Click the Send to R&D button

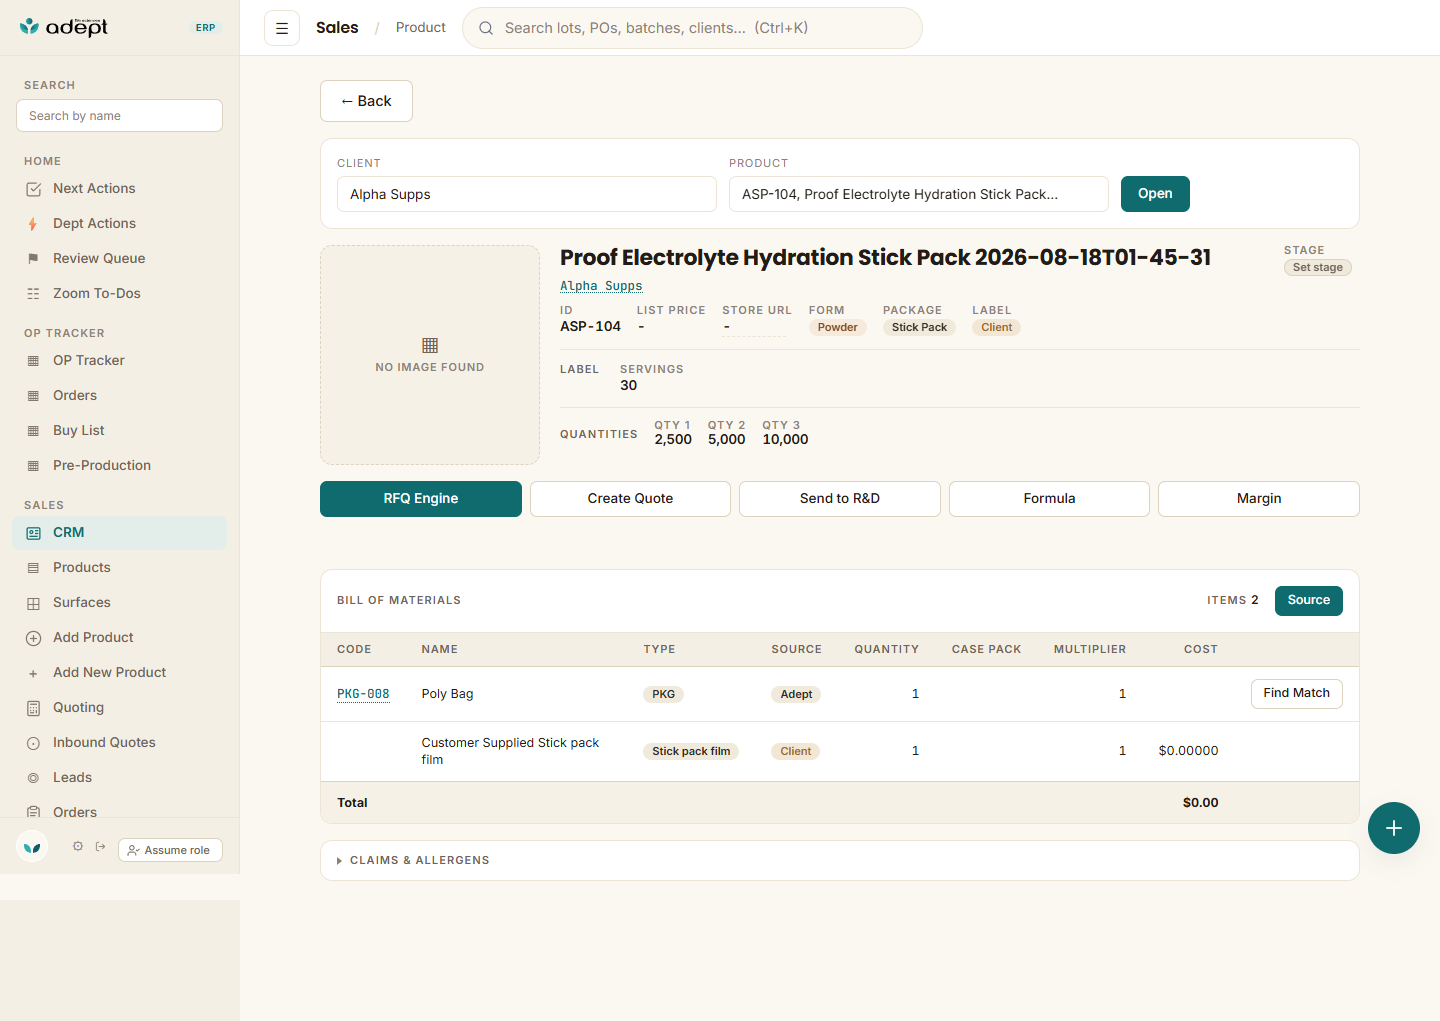pyautogui.click(x=840, y=499)
